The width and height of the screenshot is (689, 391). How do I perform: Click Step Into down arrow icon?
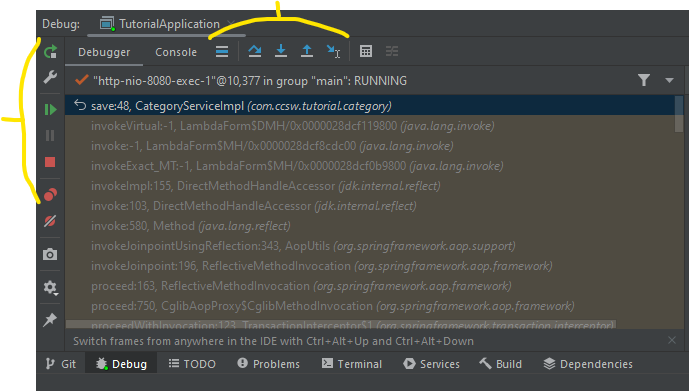(281, 51)
